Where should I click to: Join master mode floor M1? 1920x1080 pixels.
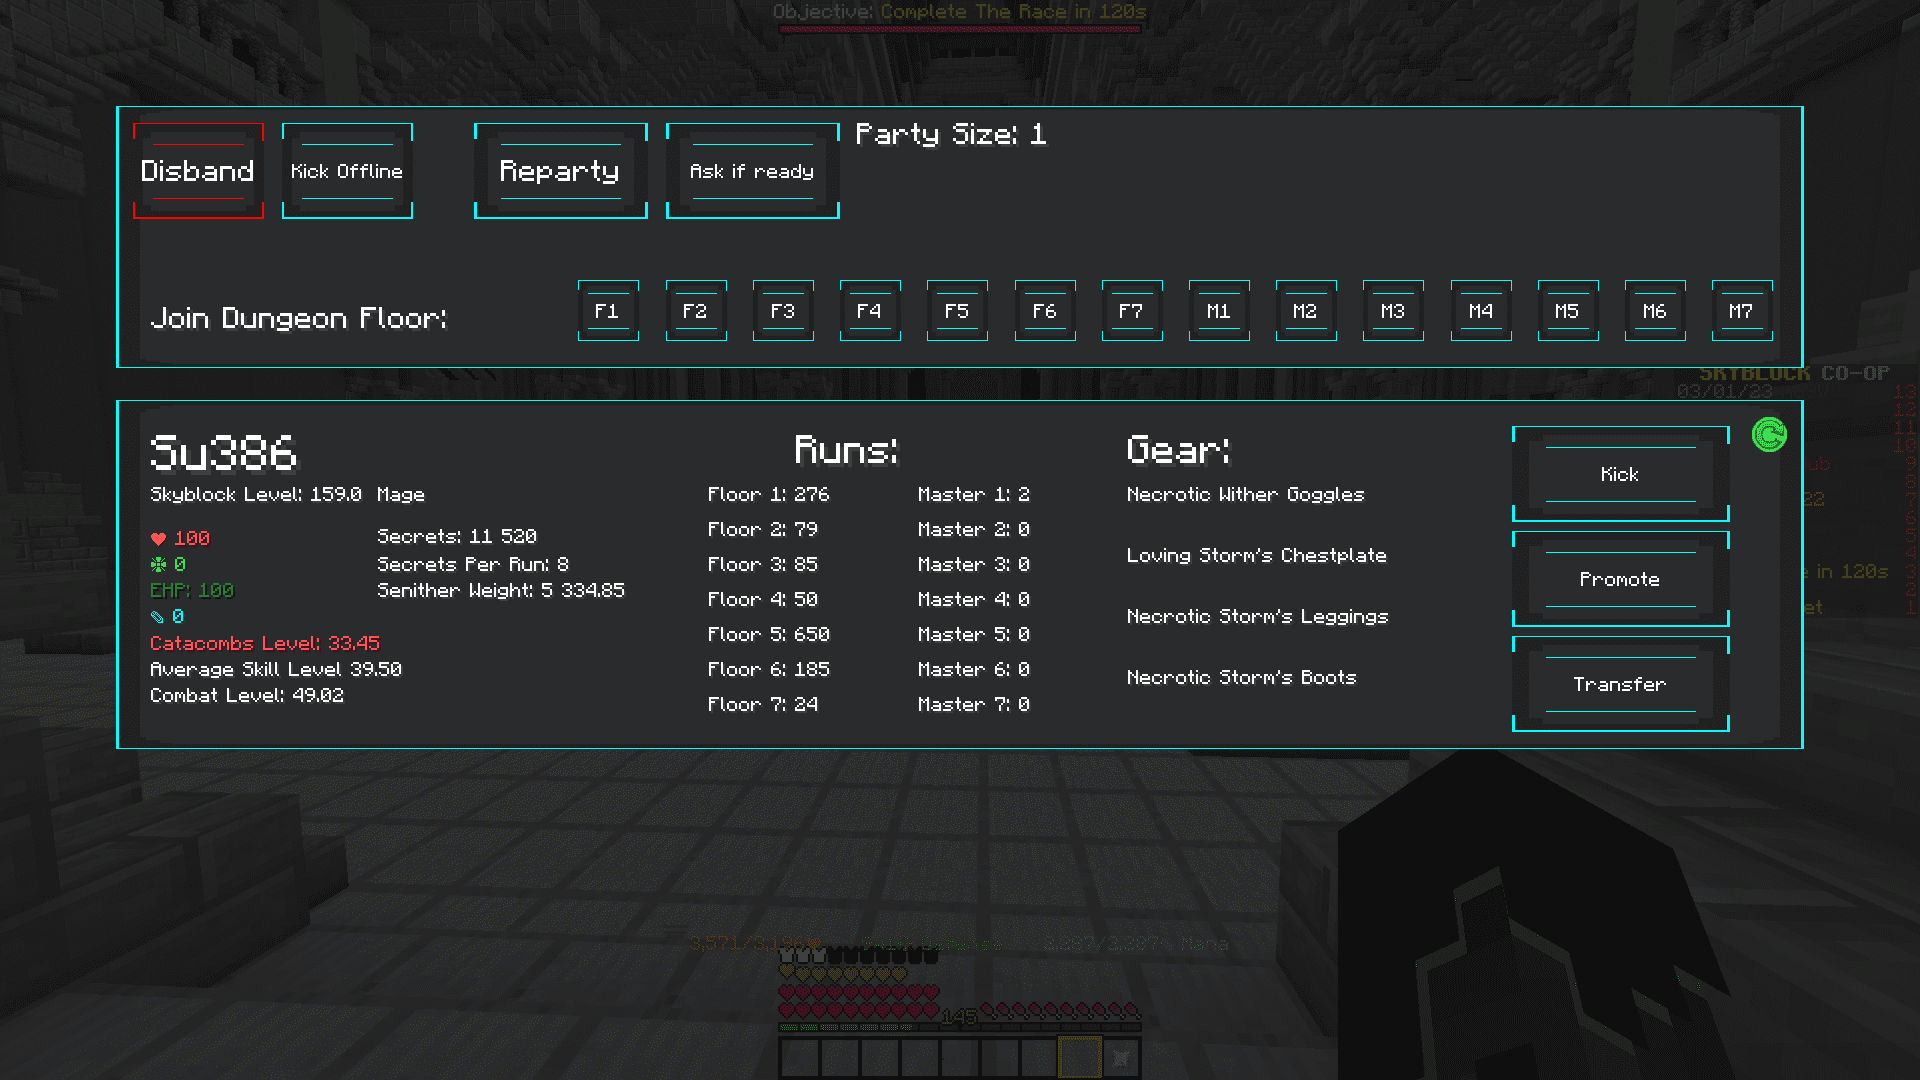point(1219,311)
